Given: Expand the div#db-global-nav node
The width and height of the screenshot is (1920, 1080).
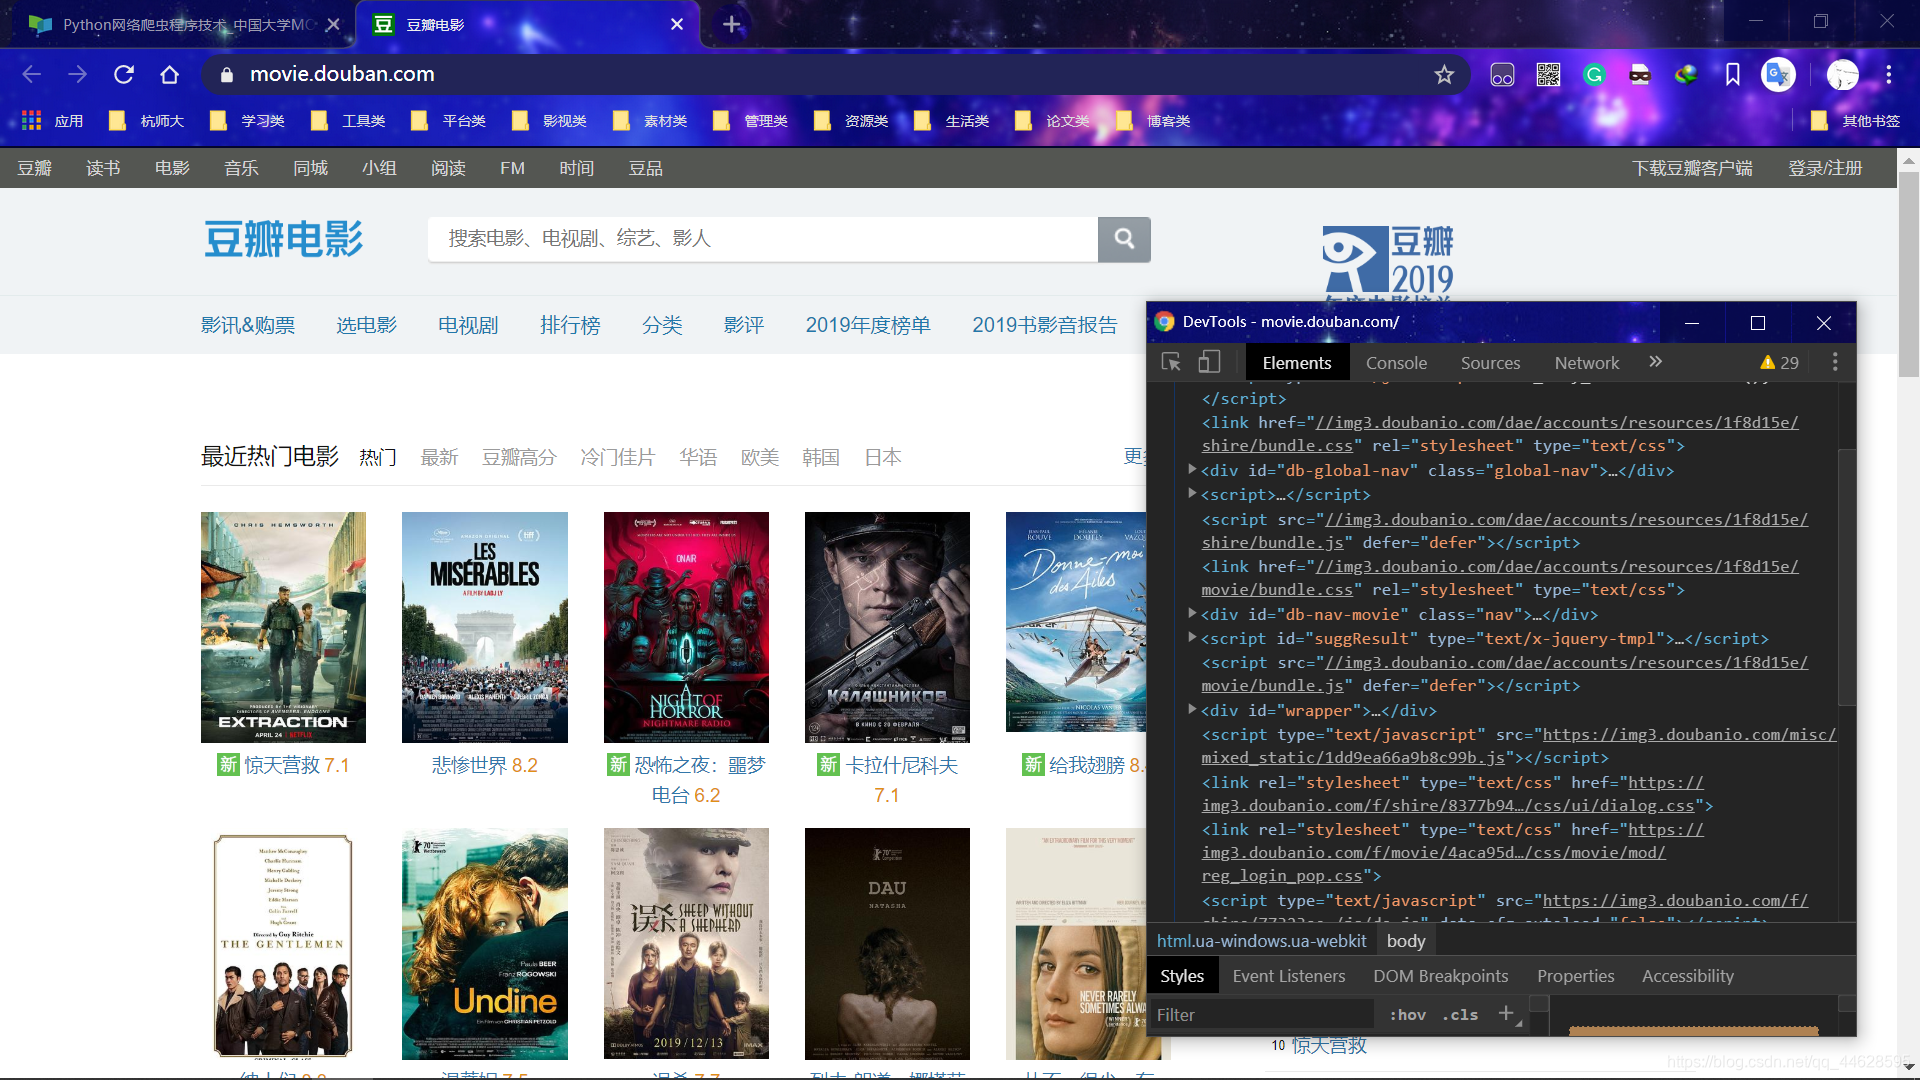Looking at the screenshot, I should [x=1192, y=469].
